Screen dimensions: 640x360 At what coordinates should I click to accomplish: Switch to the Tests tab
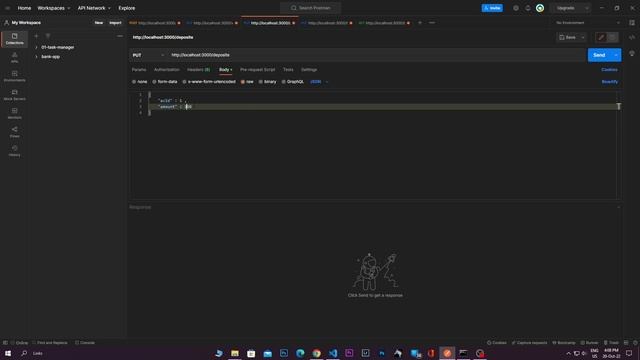click(288, 70)
